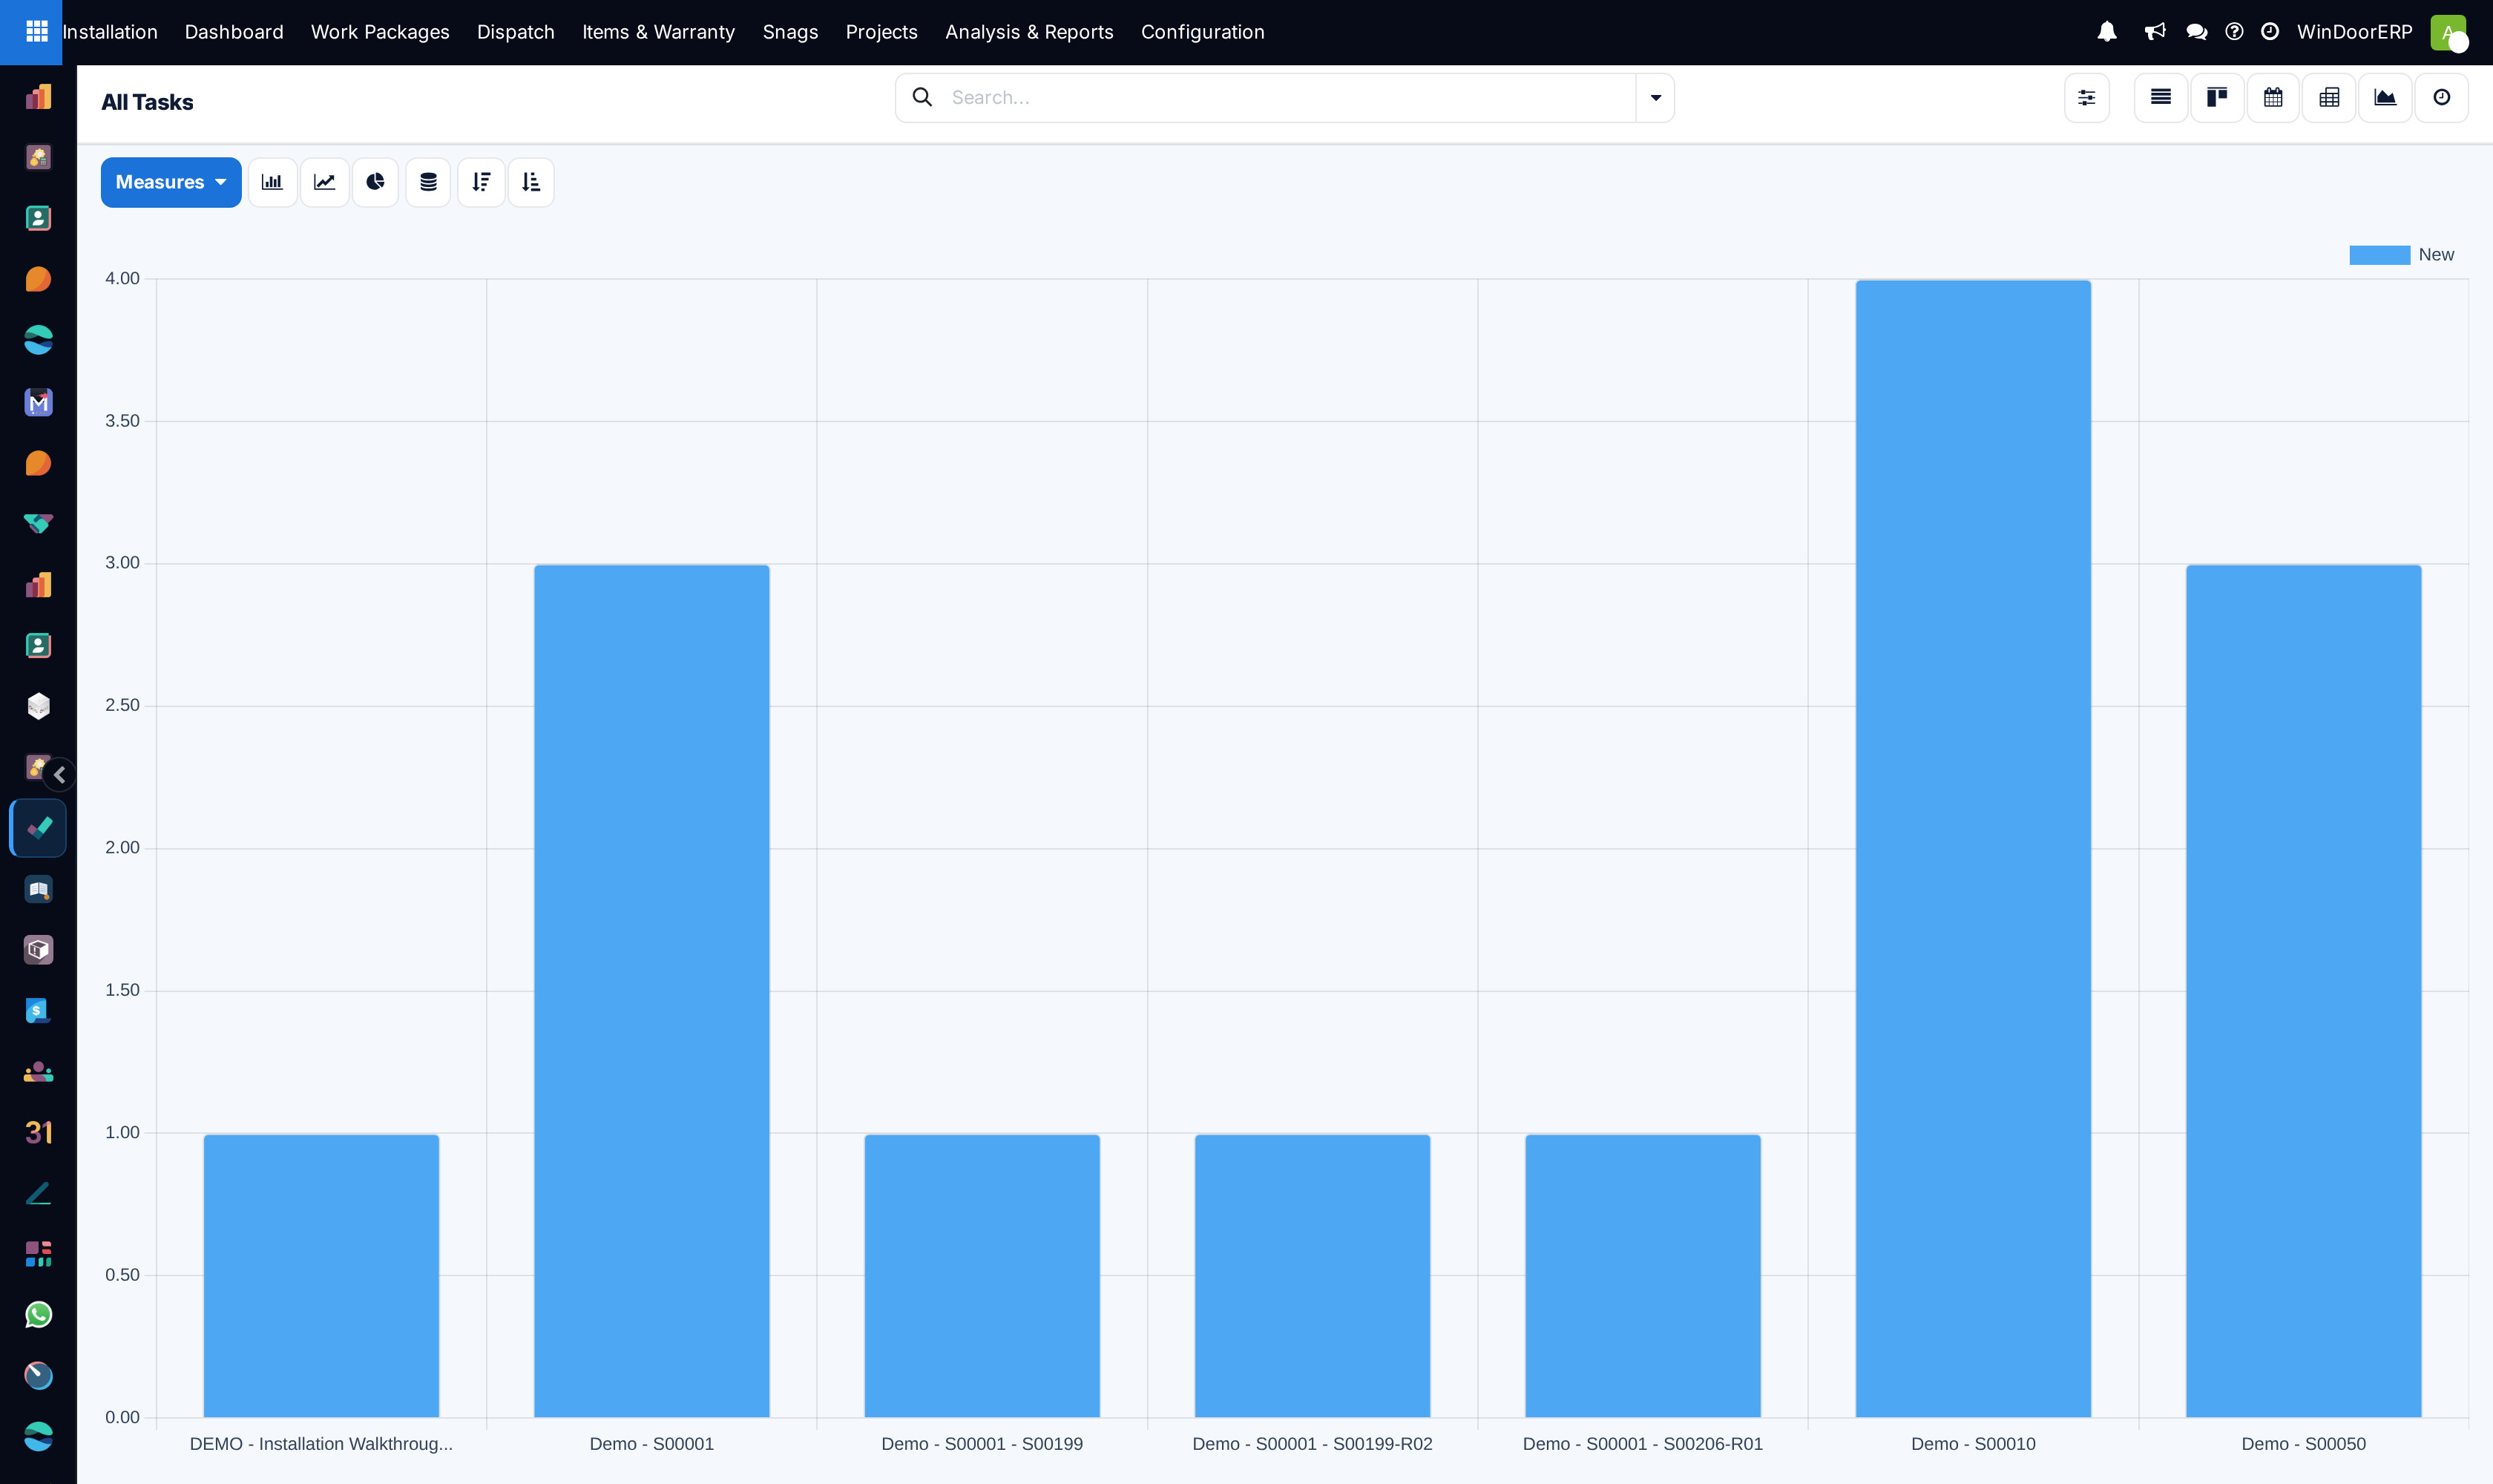
Task: Click the Demo - S00010 bar
Action: (x=1973, y=848)
